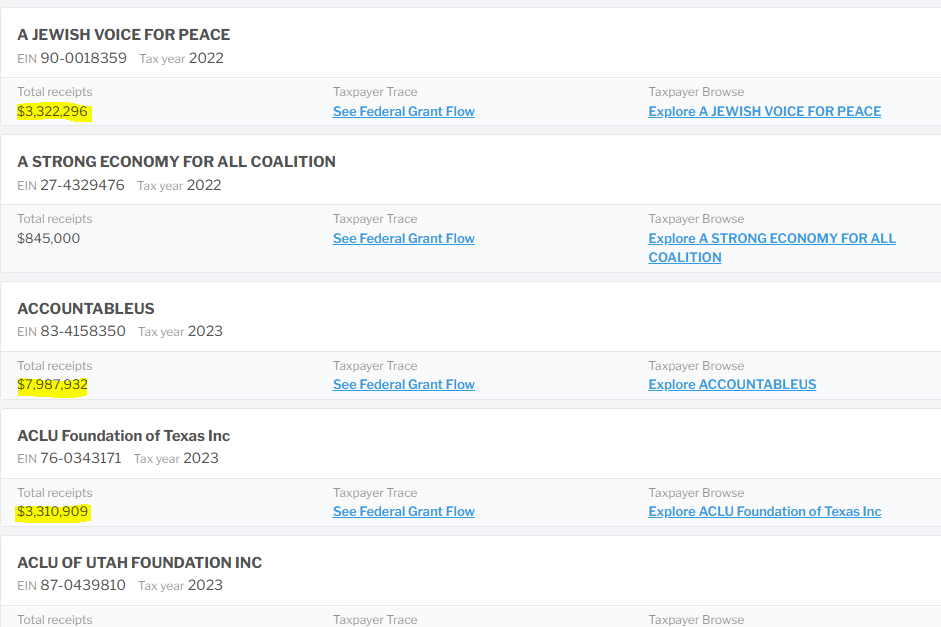
Task: Click EIN number 90-0018359
Action: tap(83, 58)
